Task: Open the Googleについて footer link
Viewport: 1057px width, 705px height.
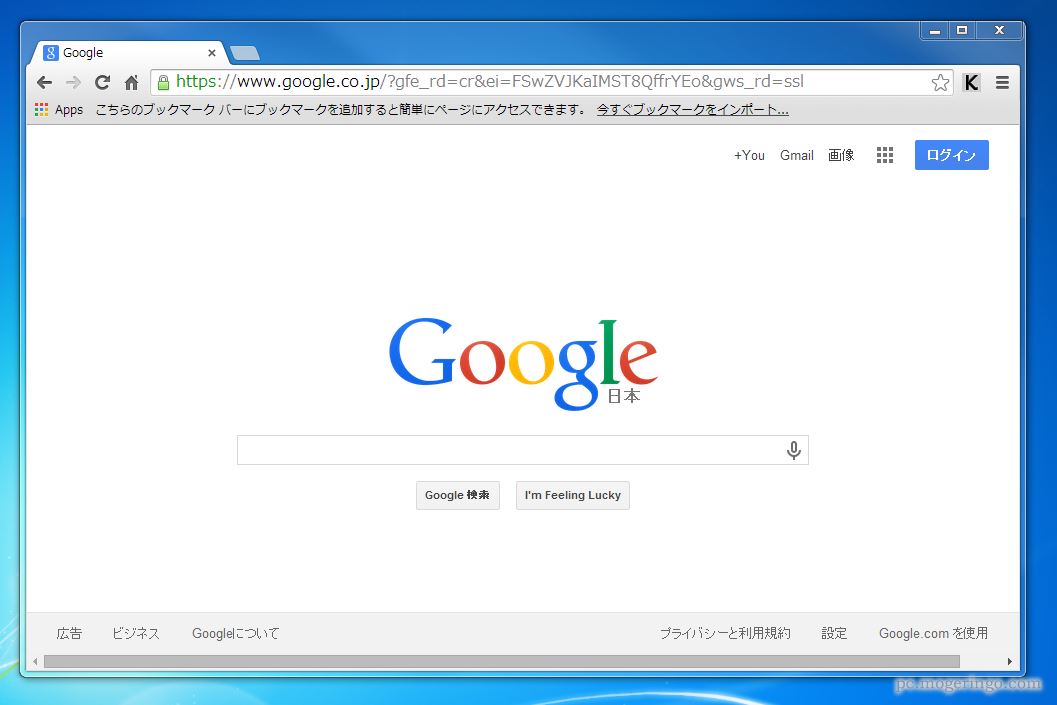Action: [x=235, y=633]
